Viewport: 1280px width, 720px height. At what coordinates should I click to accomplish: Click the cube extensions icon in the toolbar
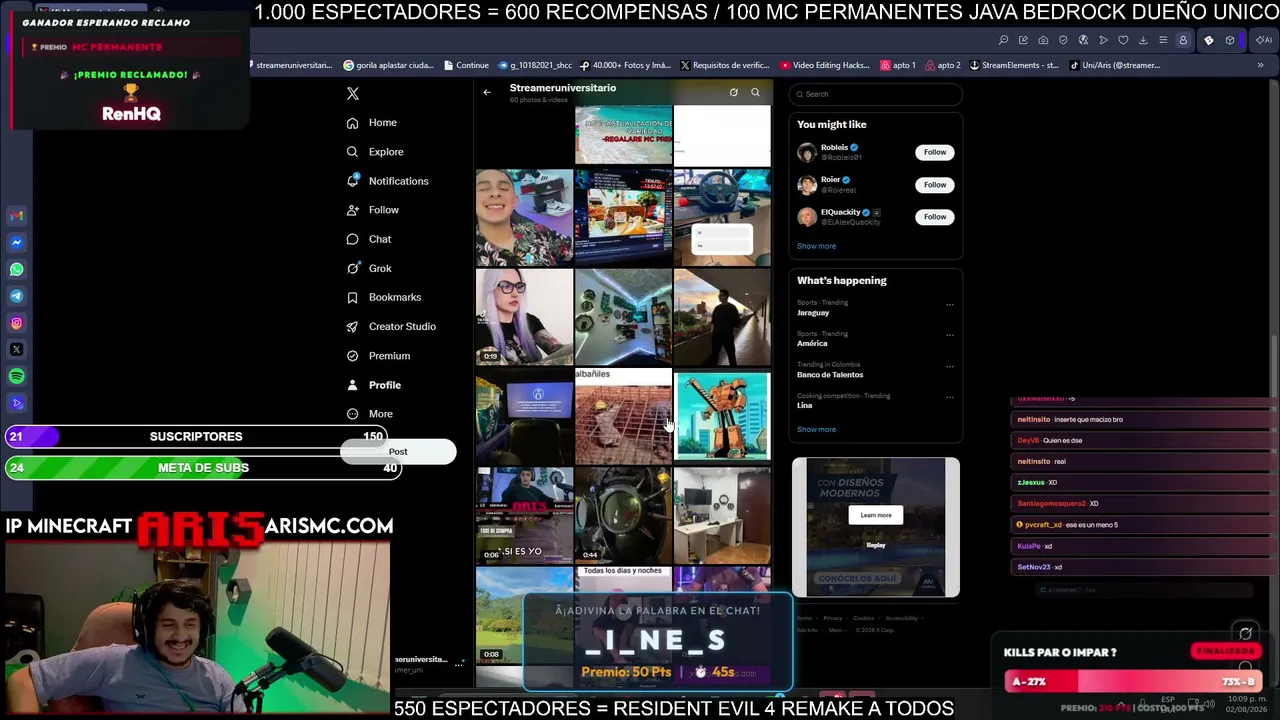1230,40
